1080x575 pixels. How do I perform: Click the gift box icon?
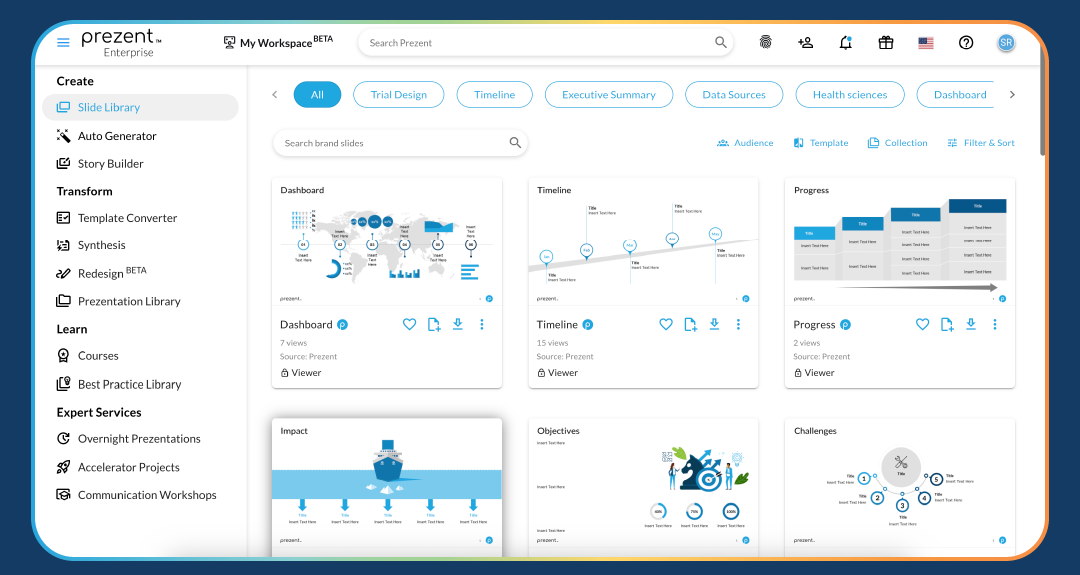(886, 43)
